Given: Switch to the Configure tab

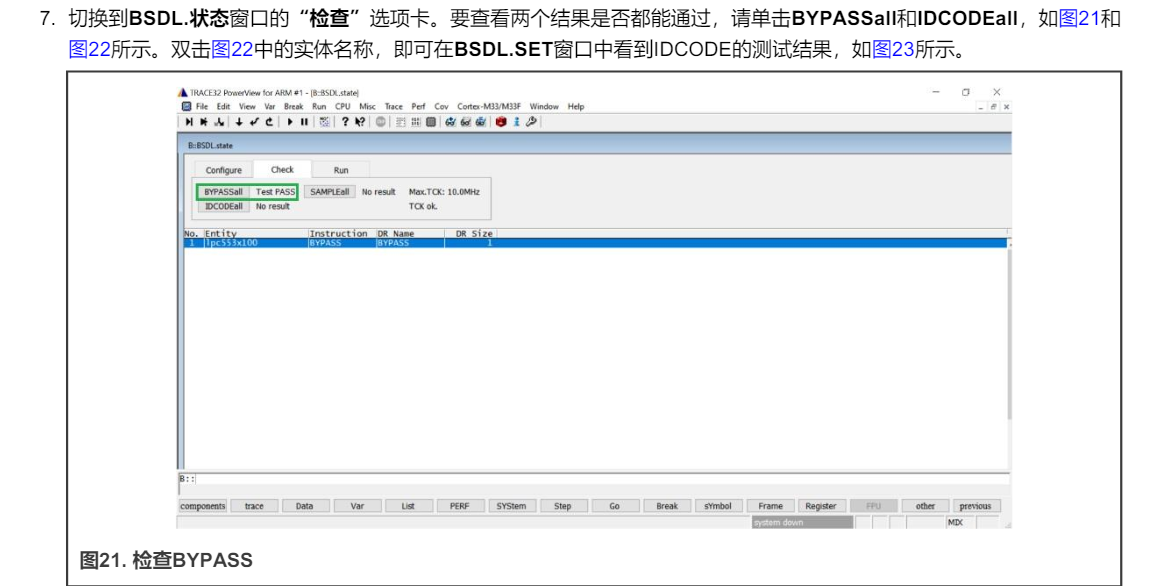Looking at the screenshot, I should [x=224, y=170].
